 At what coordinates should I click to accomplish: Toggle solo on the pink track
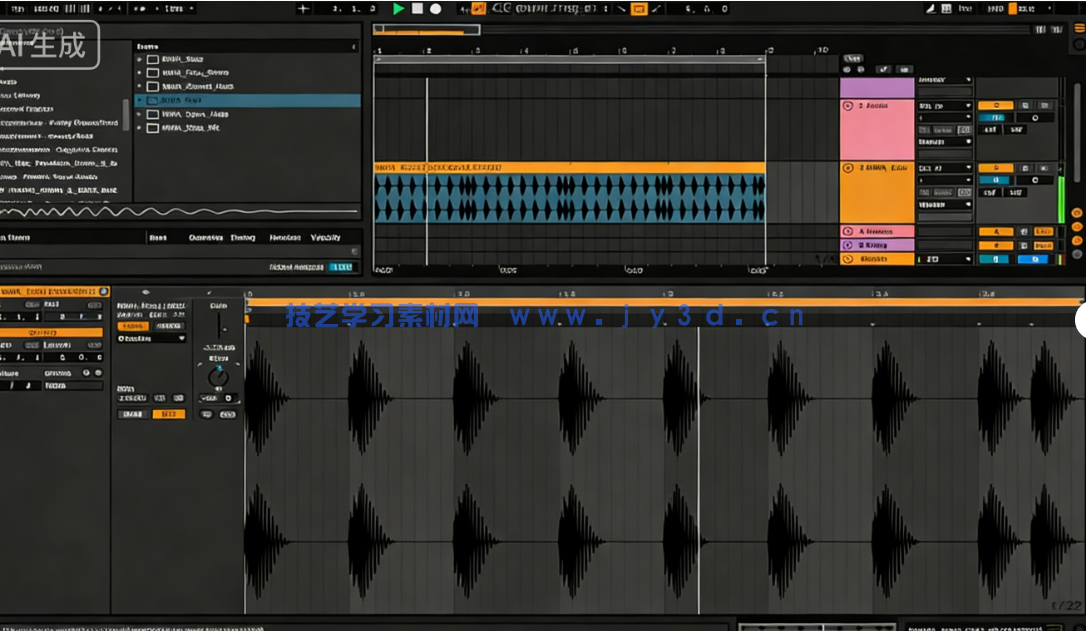tap(1025, 104)
